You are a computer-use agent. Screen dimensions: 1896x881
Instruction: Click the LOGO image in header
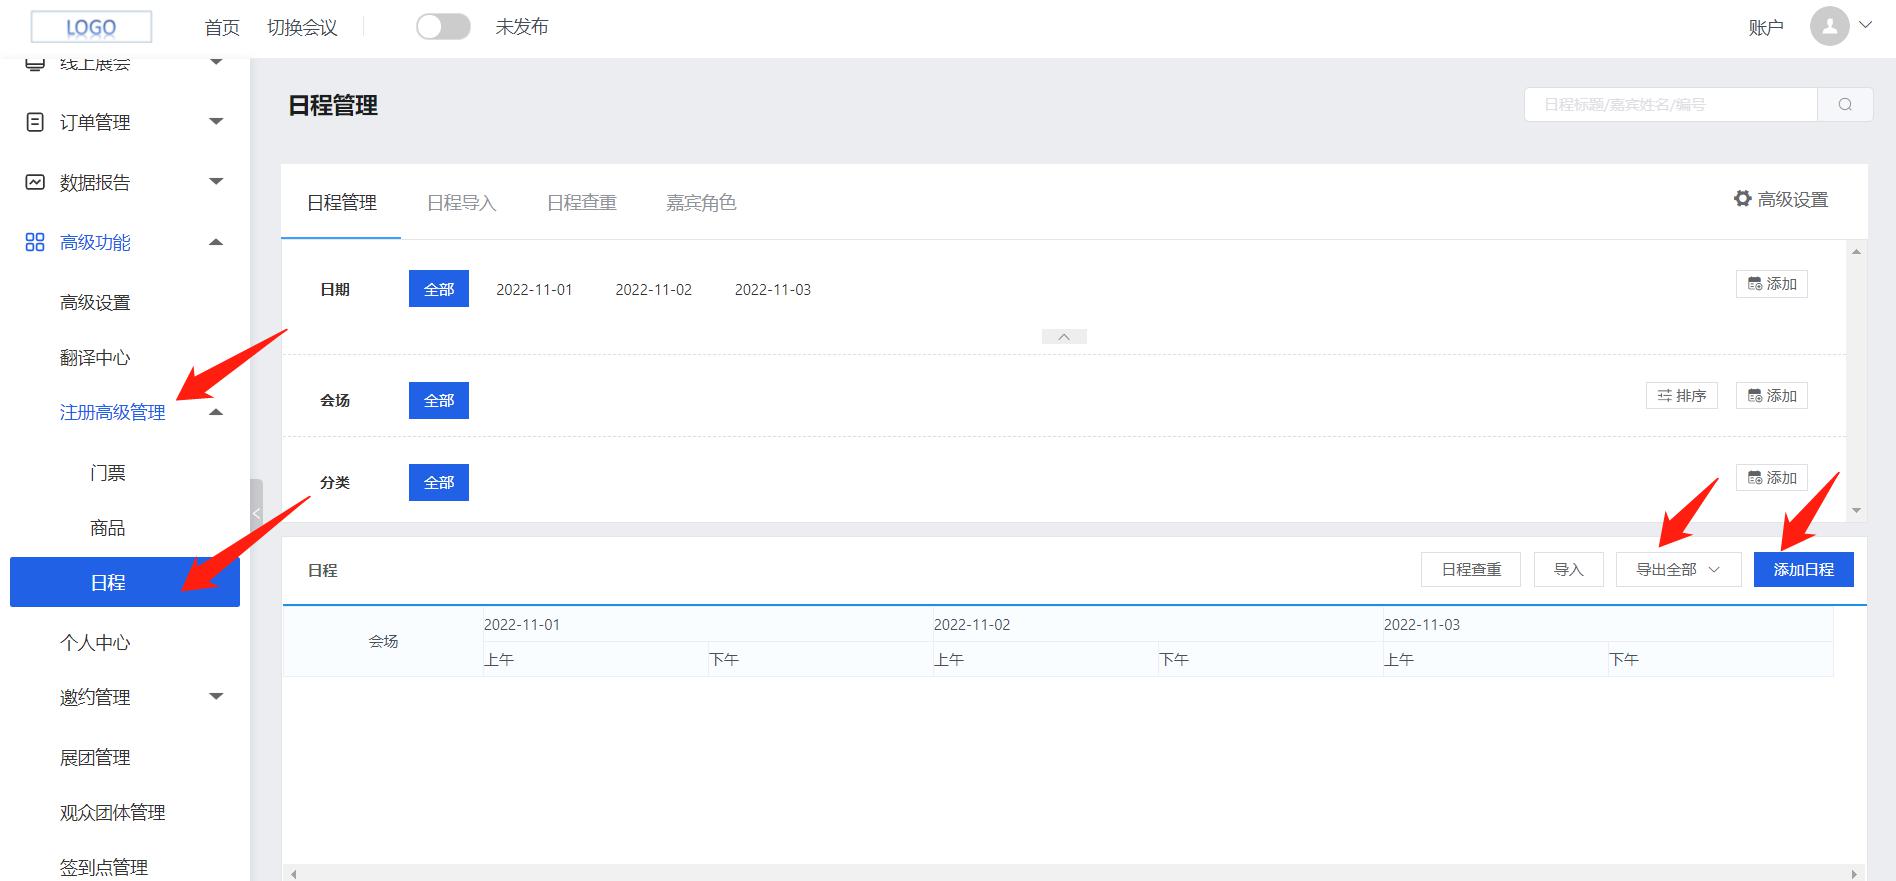coord(91,27)
